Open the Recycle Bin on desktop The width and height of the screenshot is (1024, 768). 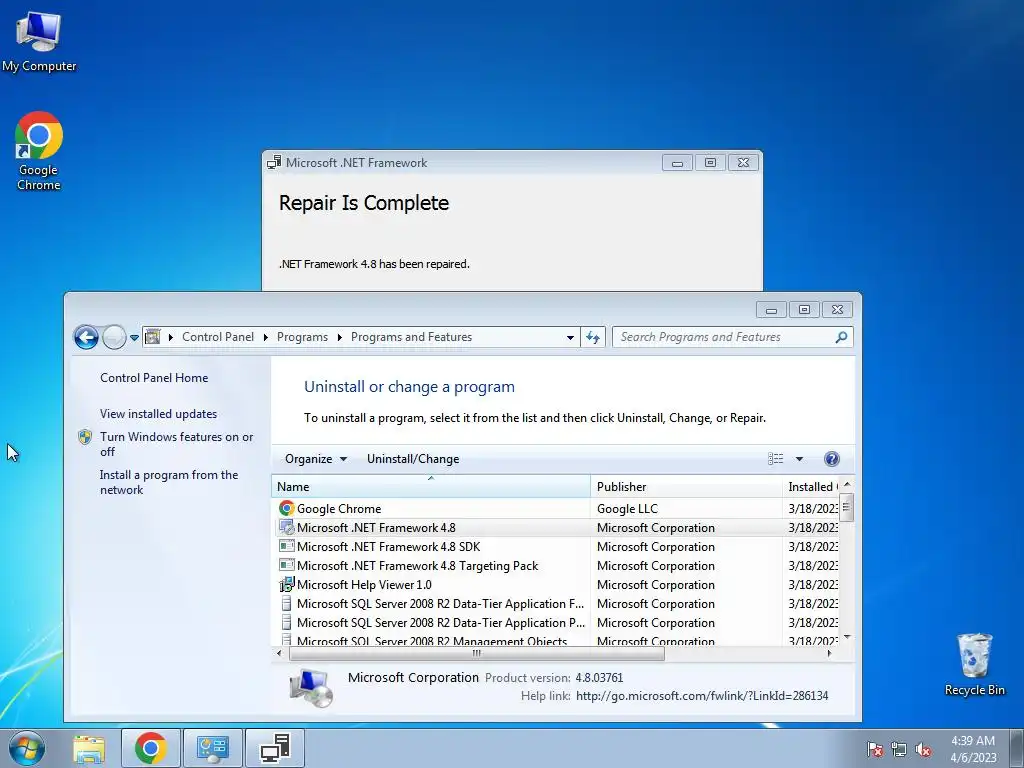click(x=974, y=664)
